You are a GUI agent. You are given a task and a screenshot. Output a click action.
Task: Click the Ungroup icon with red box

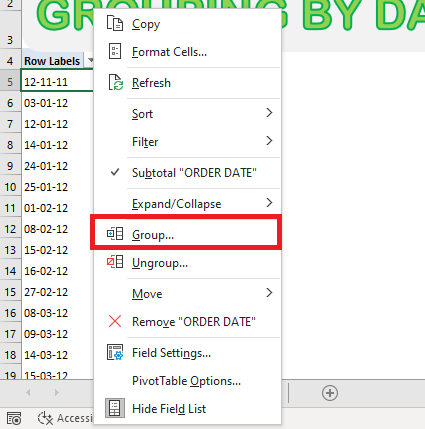[115, 262]
